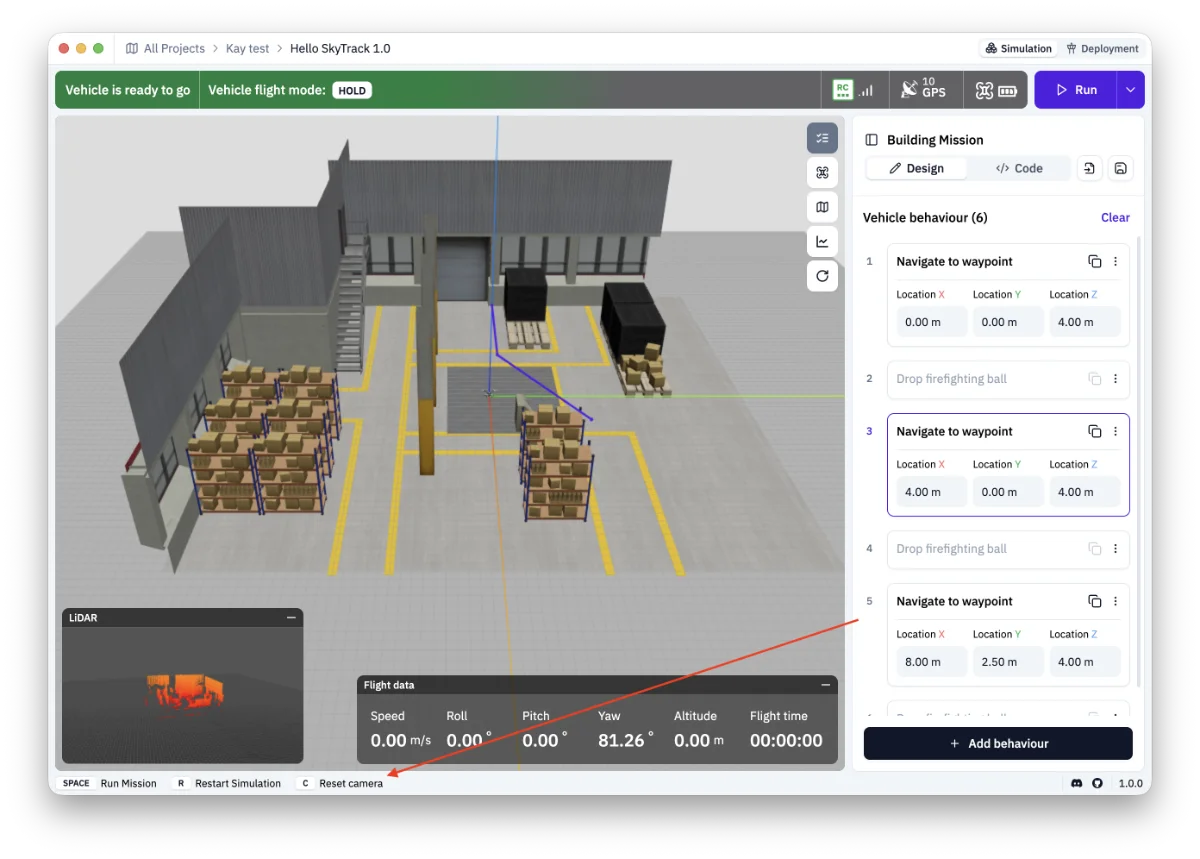Duplicate behaviour 5 Navigate to waypoint

[1094, 602]
